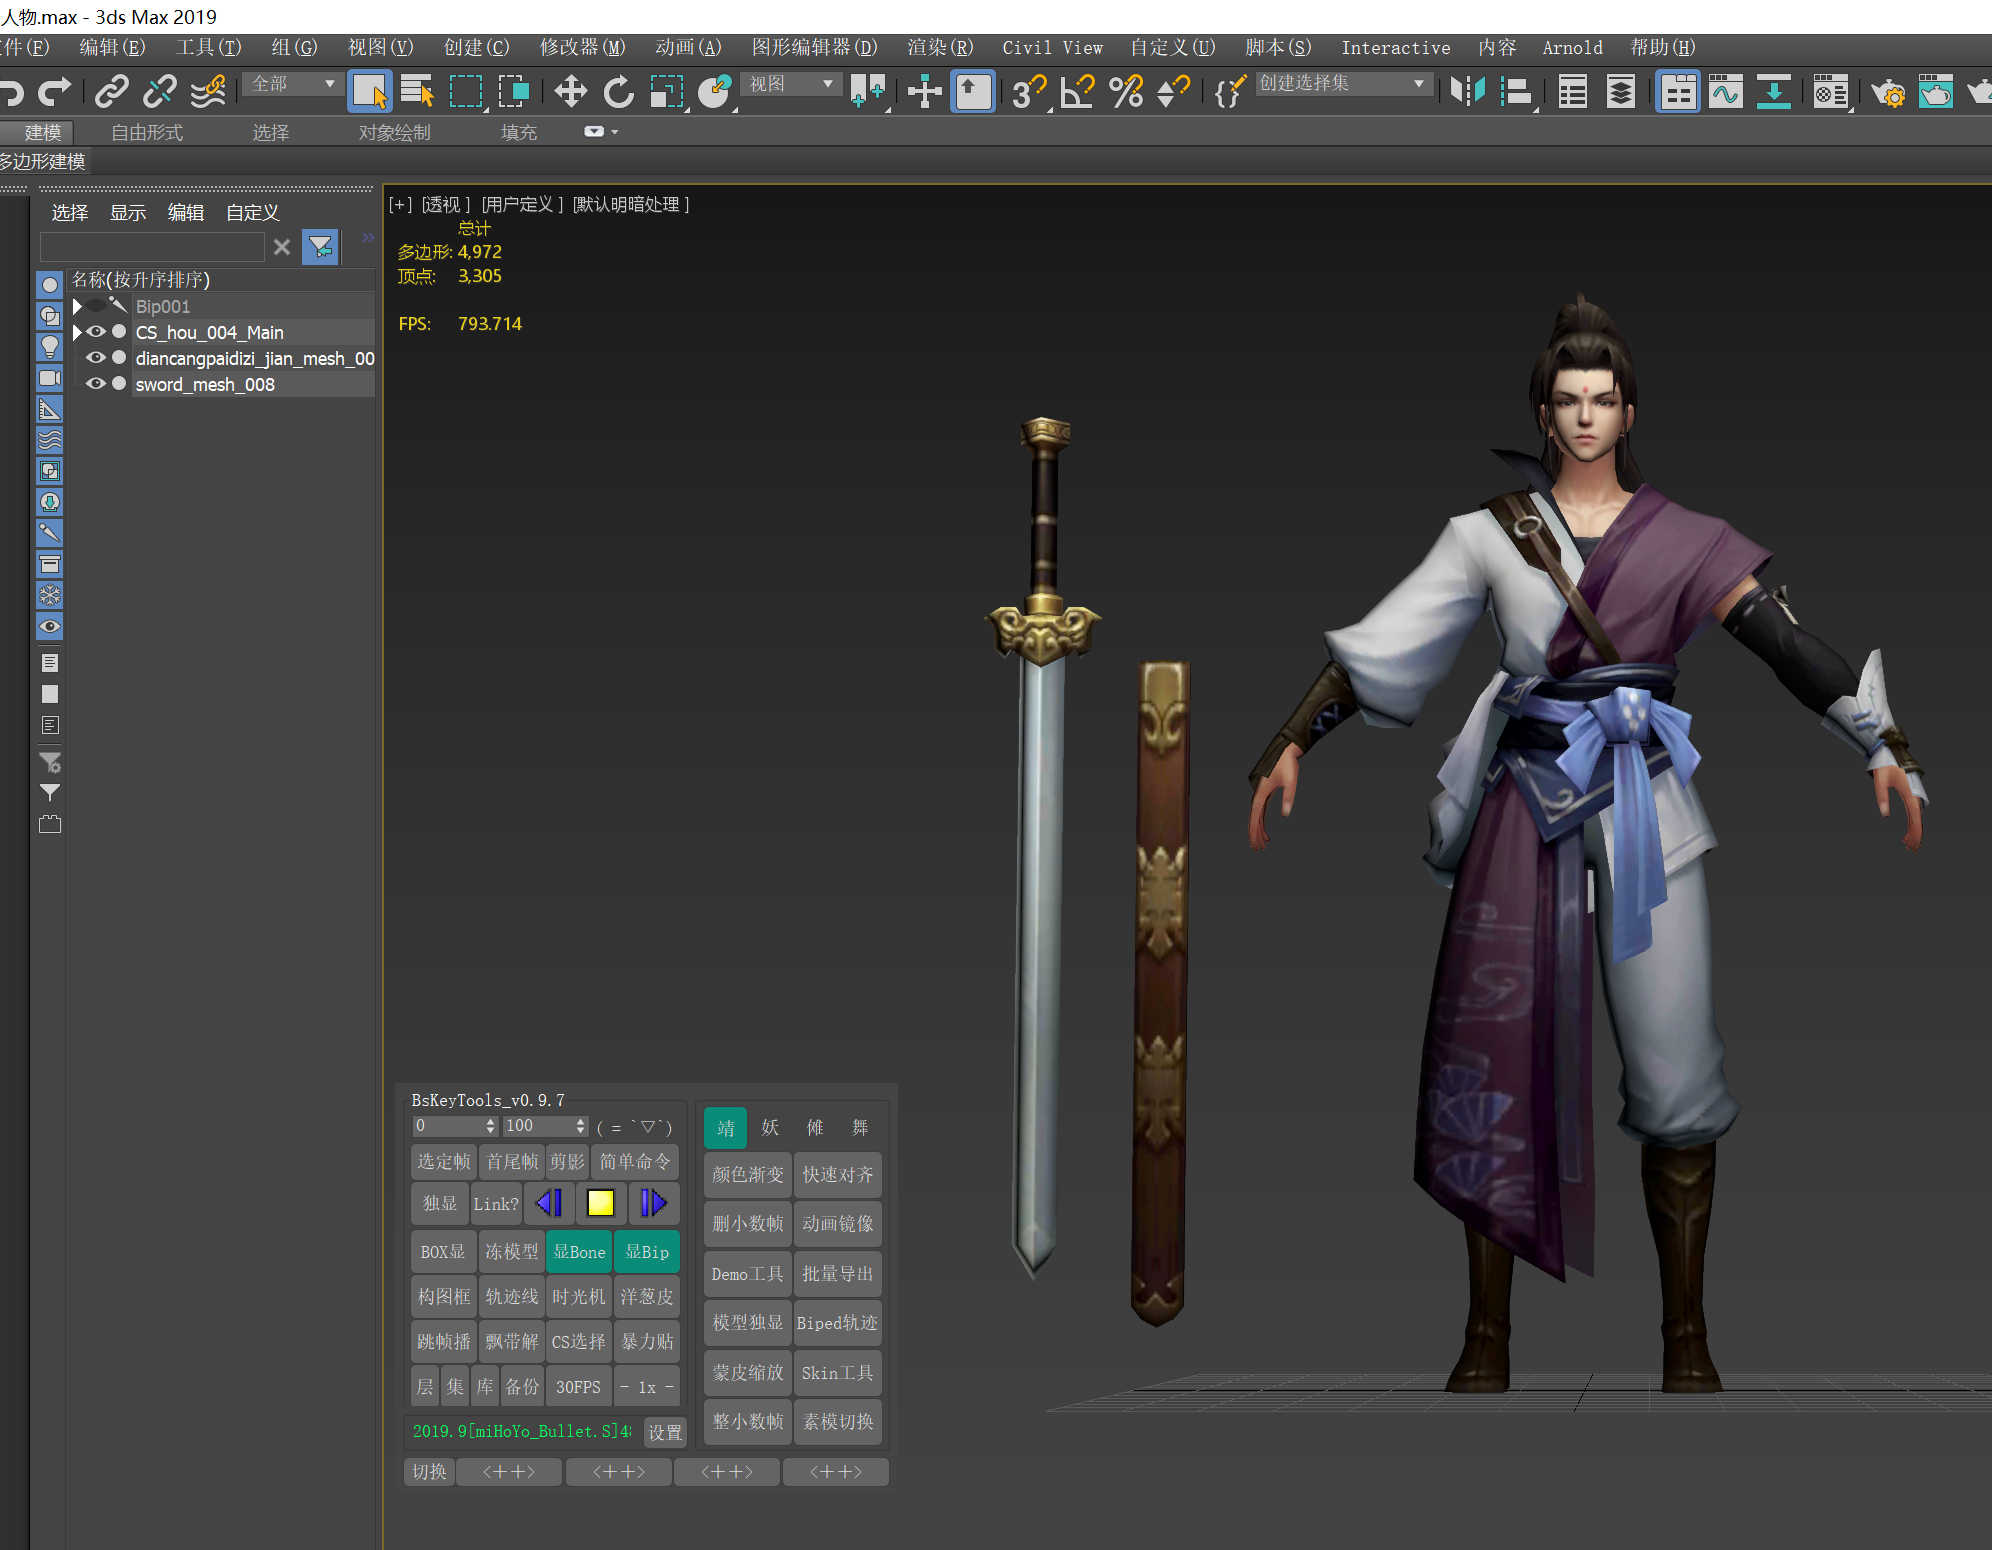This screenshot has width=1992, height=1550.
Task: Click the Align tool icon
Action: click(1517, 92)
